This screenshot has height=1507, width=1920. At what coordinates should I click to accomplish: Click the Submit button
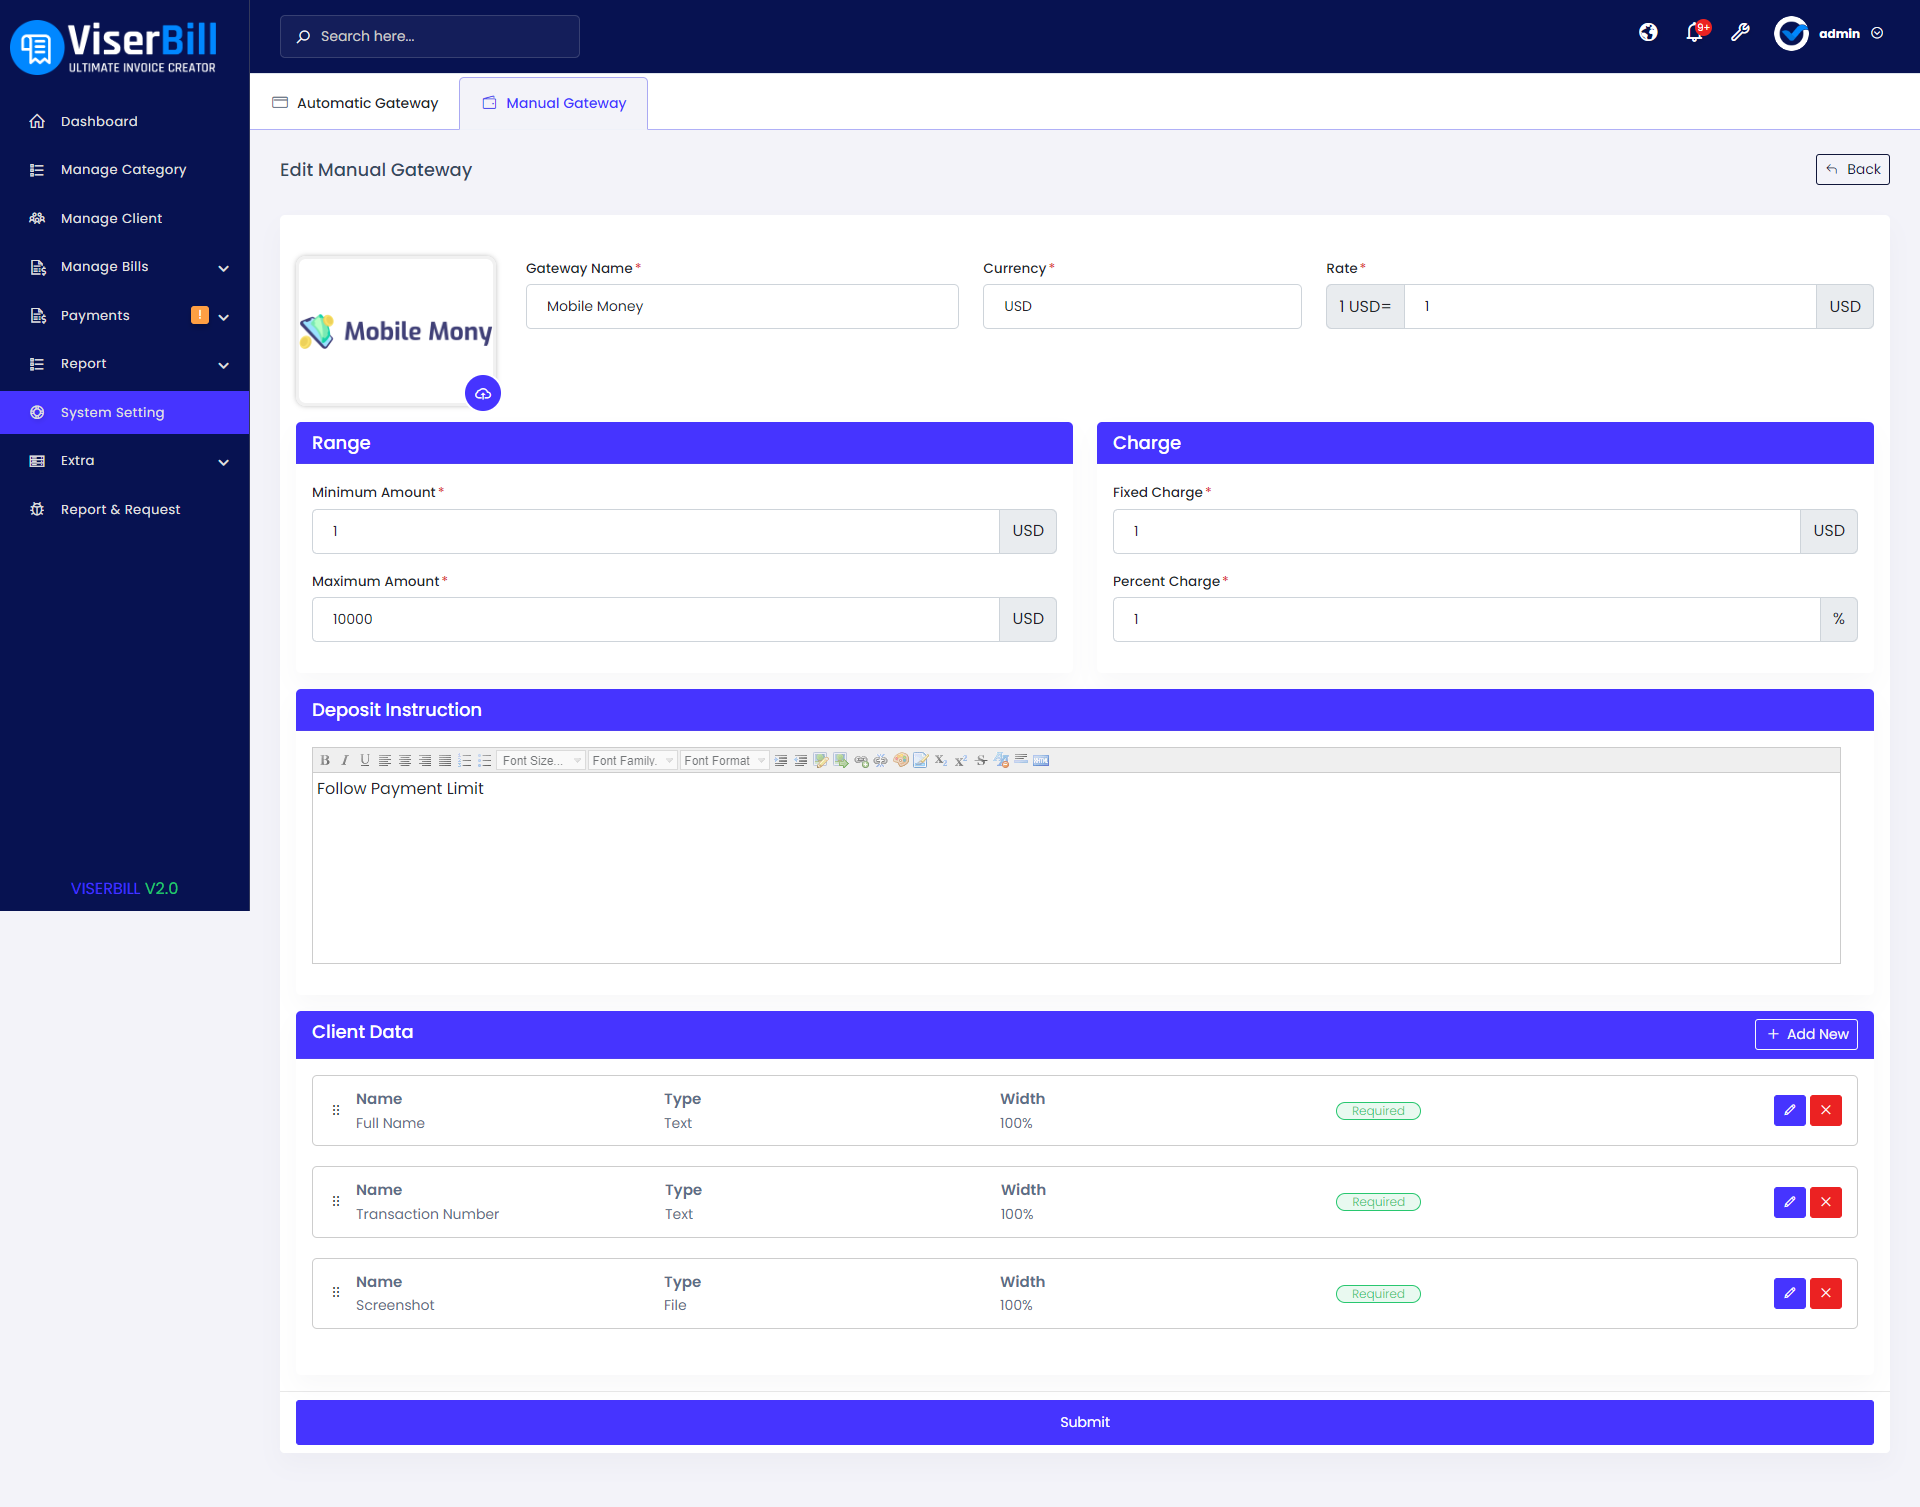(1084, 1422)
